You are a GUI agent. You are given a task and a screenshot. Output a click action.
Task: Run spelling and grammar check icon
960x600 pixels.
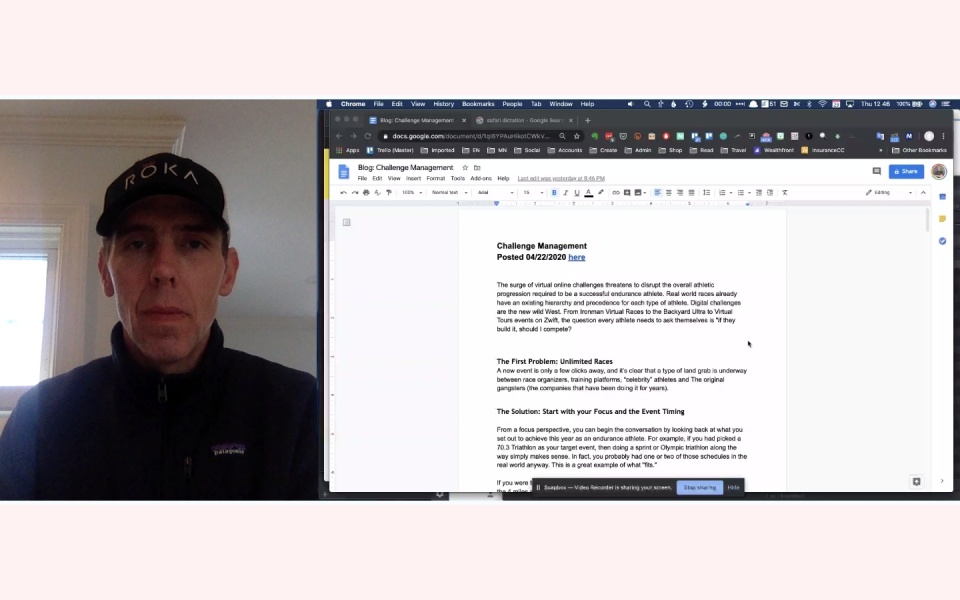pos(377,193)
